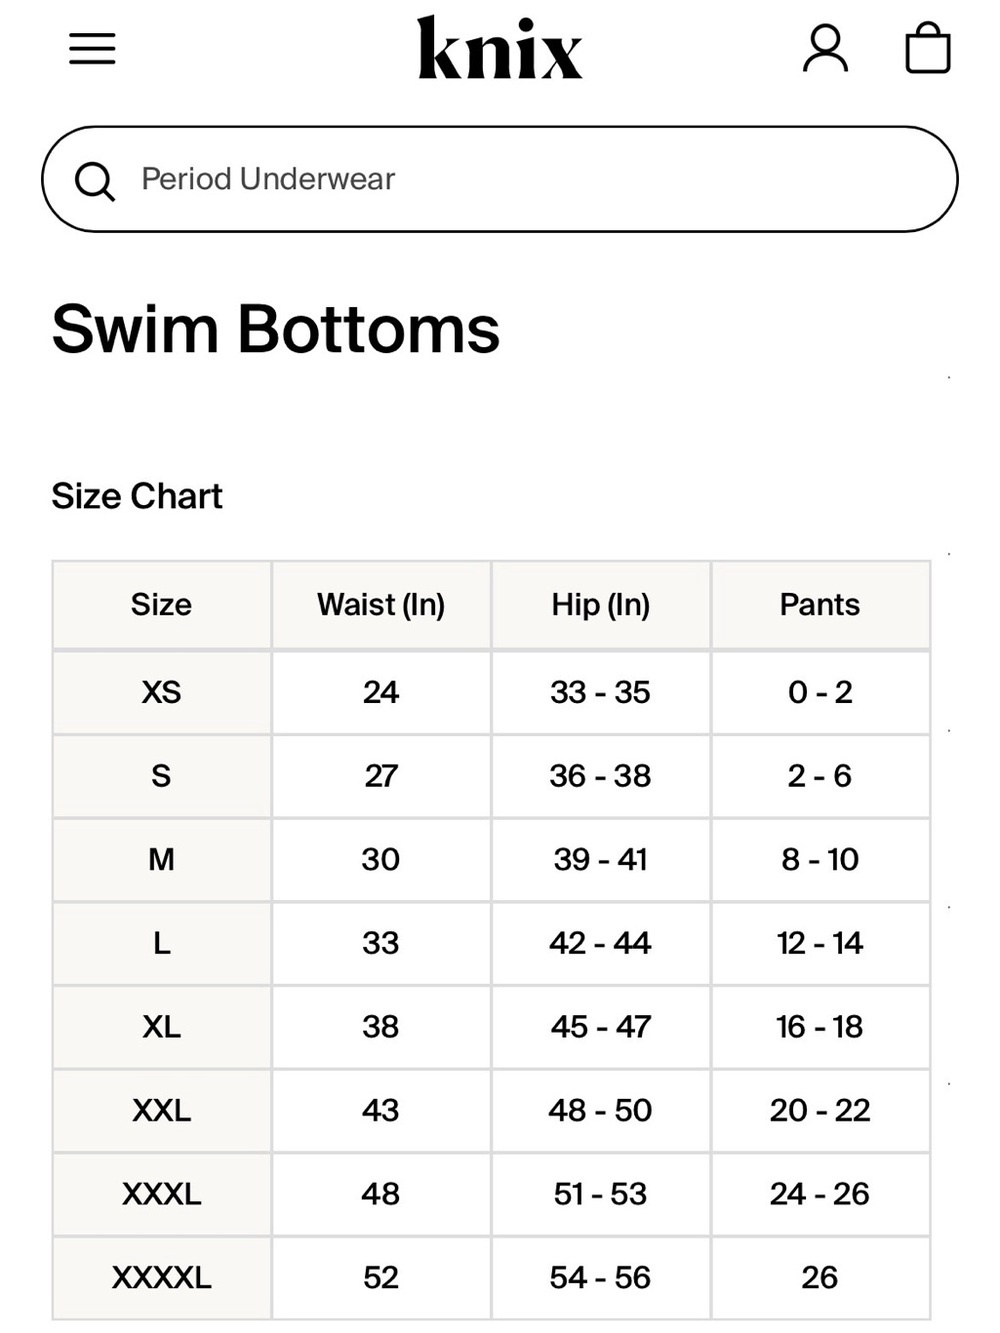
Task: Select the Size column header
Action: pyautogui.click(x=161, y=605)
